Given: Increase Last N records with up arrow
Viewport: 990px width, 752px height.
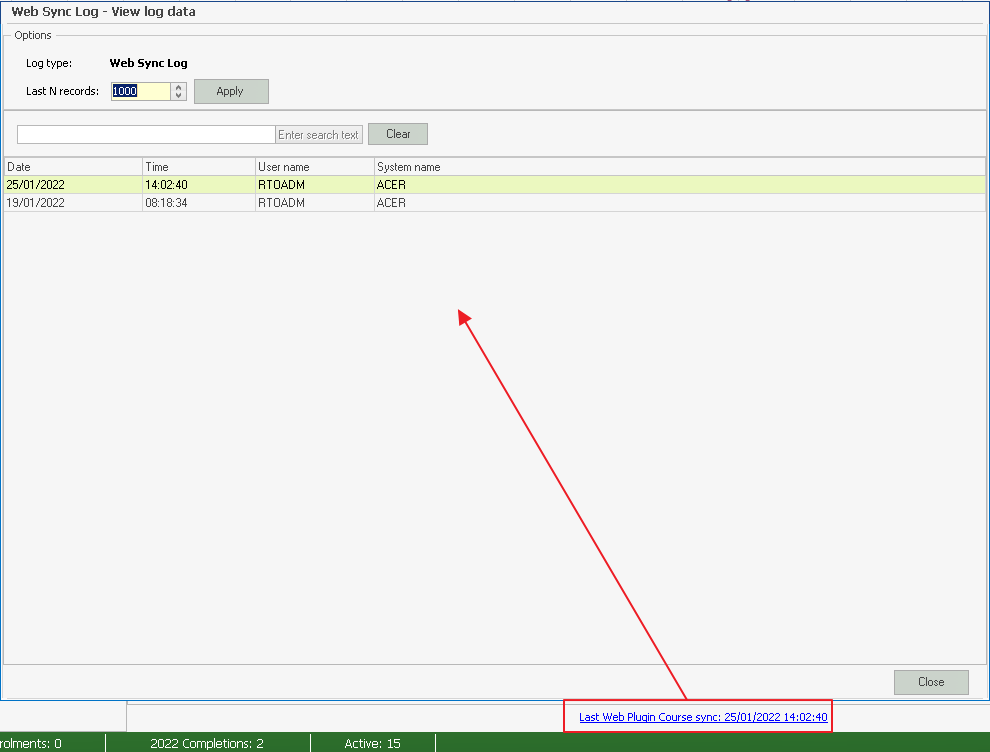Looking at the screenshot, I should [179, 87].
